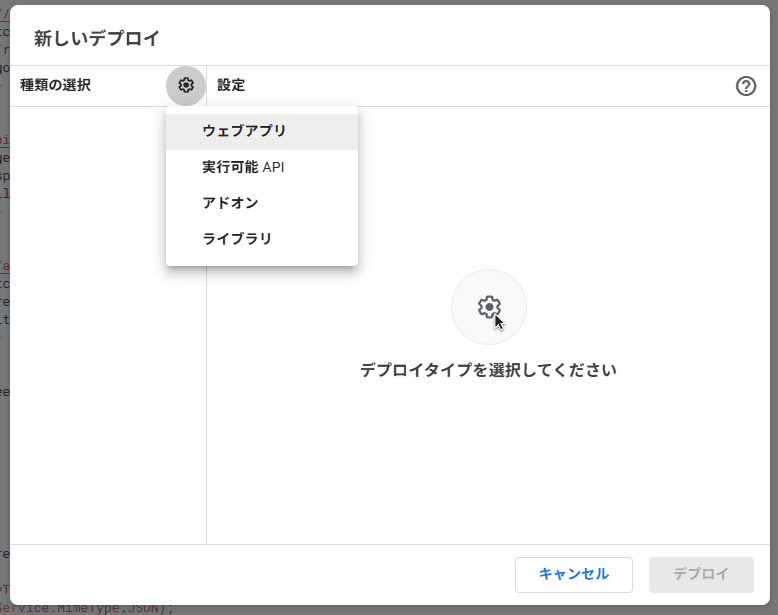Click the 新しいデプロイ dialog title
The image size is (778, 615).
pyautogui.click(x=97, y=39)
